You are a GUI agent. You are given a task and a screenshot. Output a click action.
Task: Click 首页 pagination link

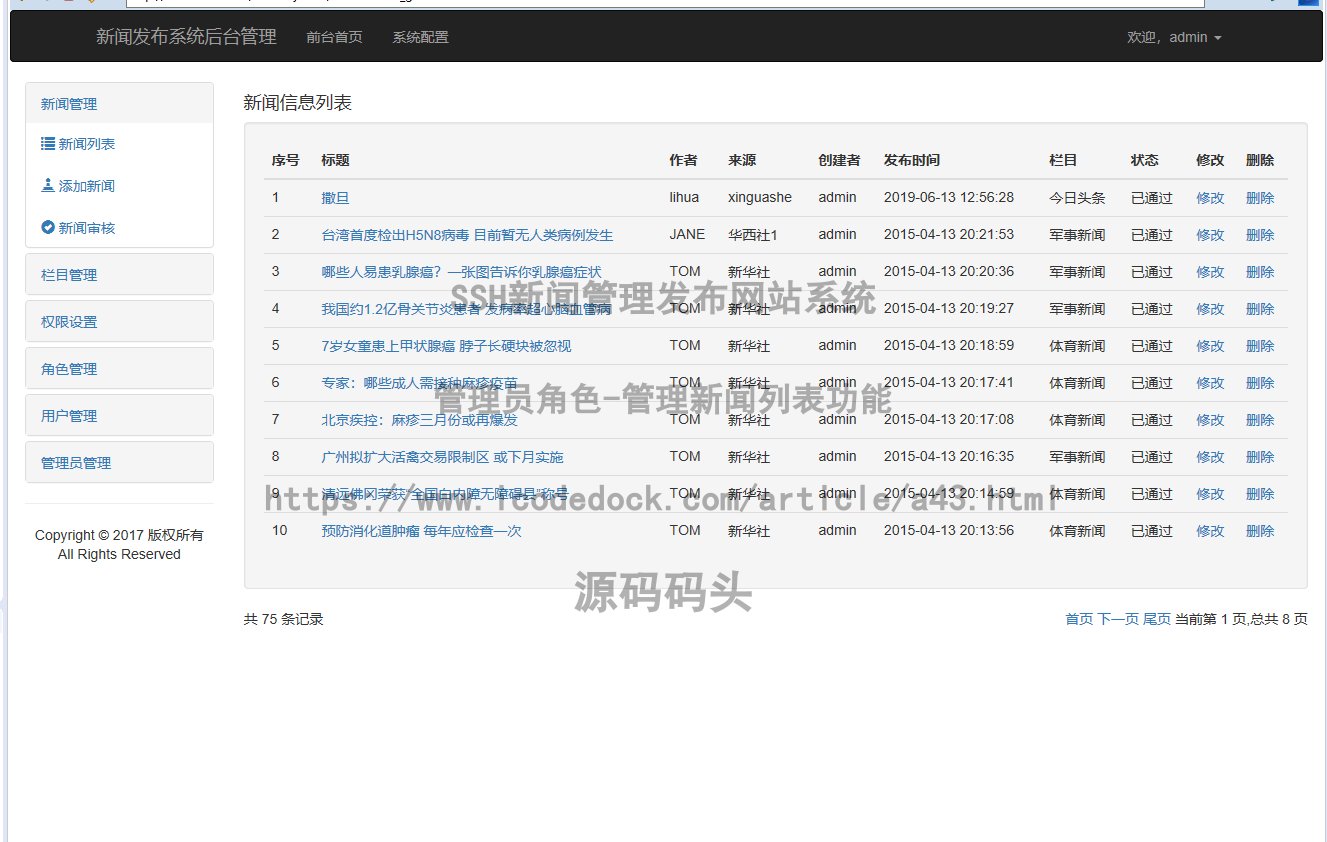point(1079,619)
